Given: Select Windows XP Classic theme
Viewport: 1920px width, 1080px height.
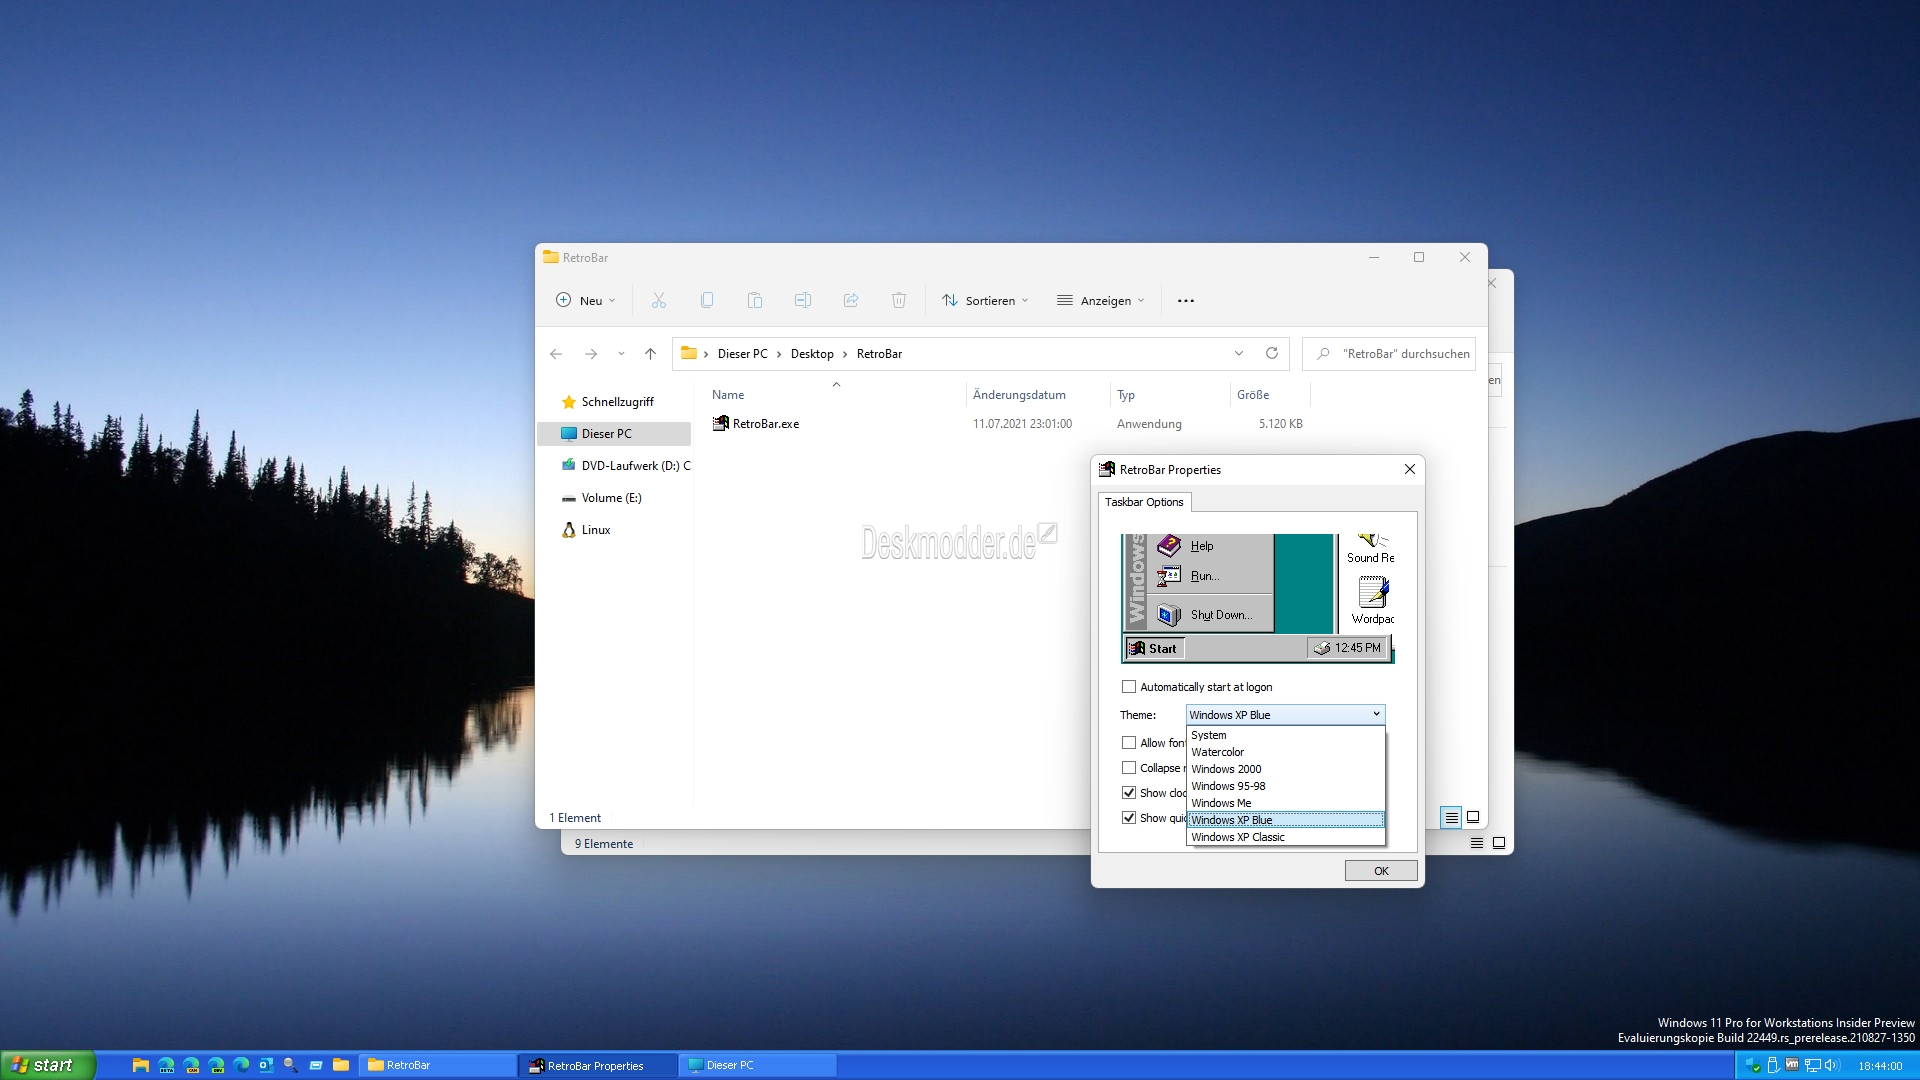Looking at the screenshot, I should (x=1285, y=837).
